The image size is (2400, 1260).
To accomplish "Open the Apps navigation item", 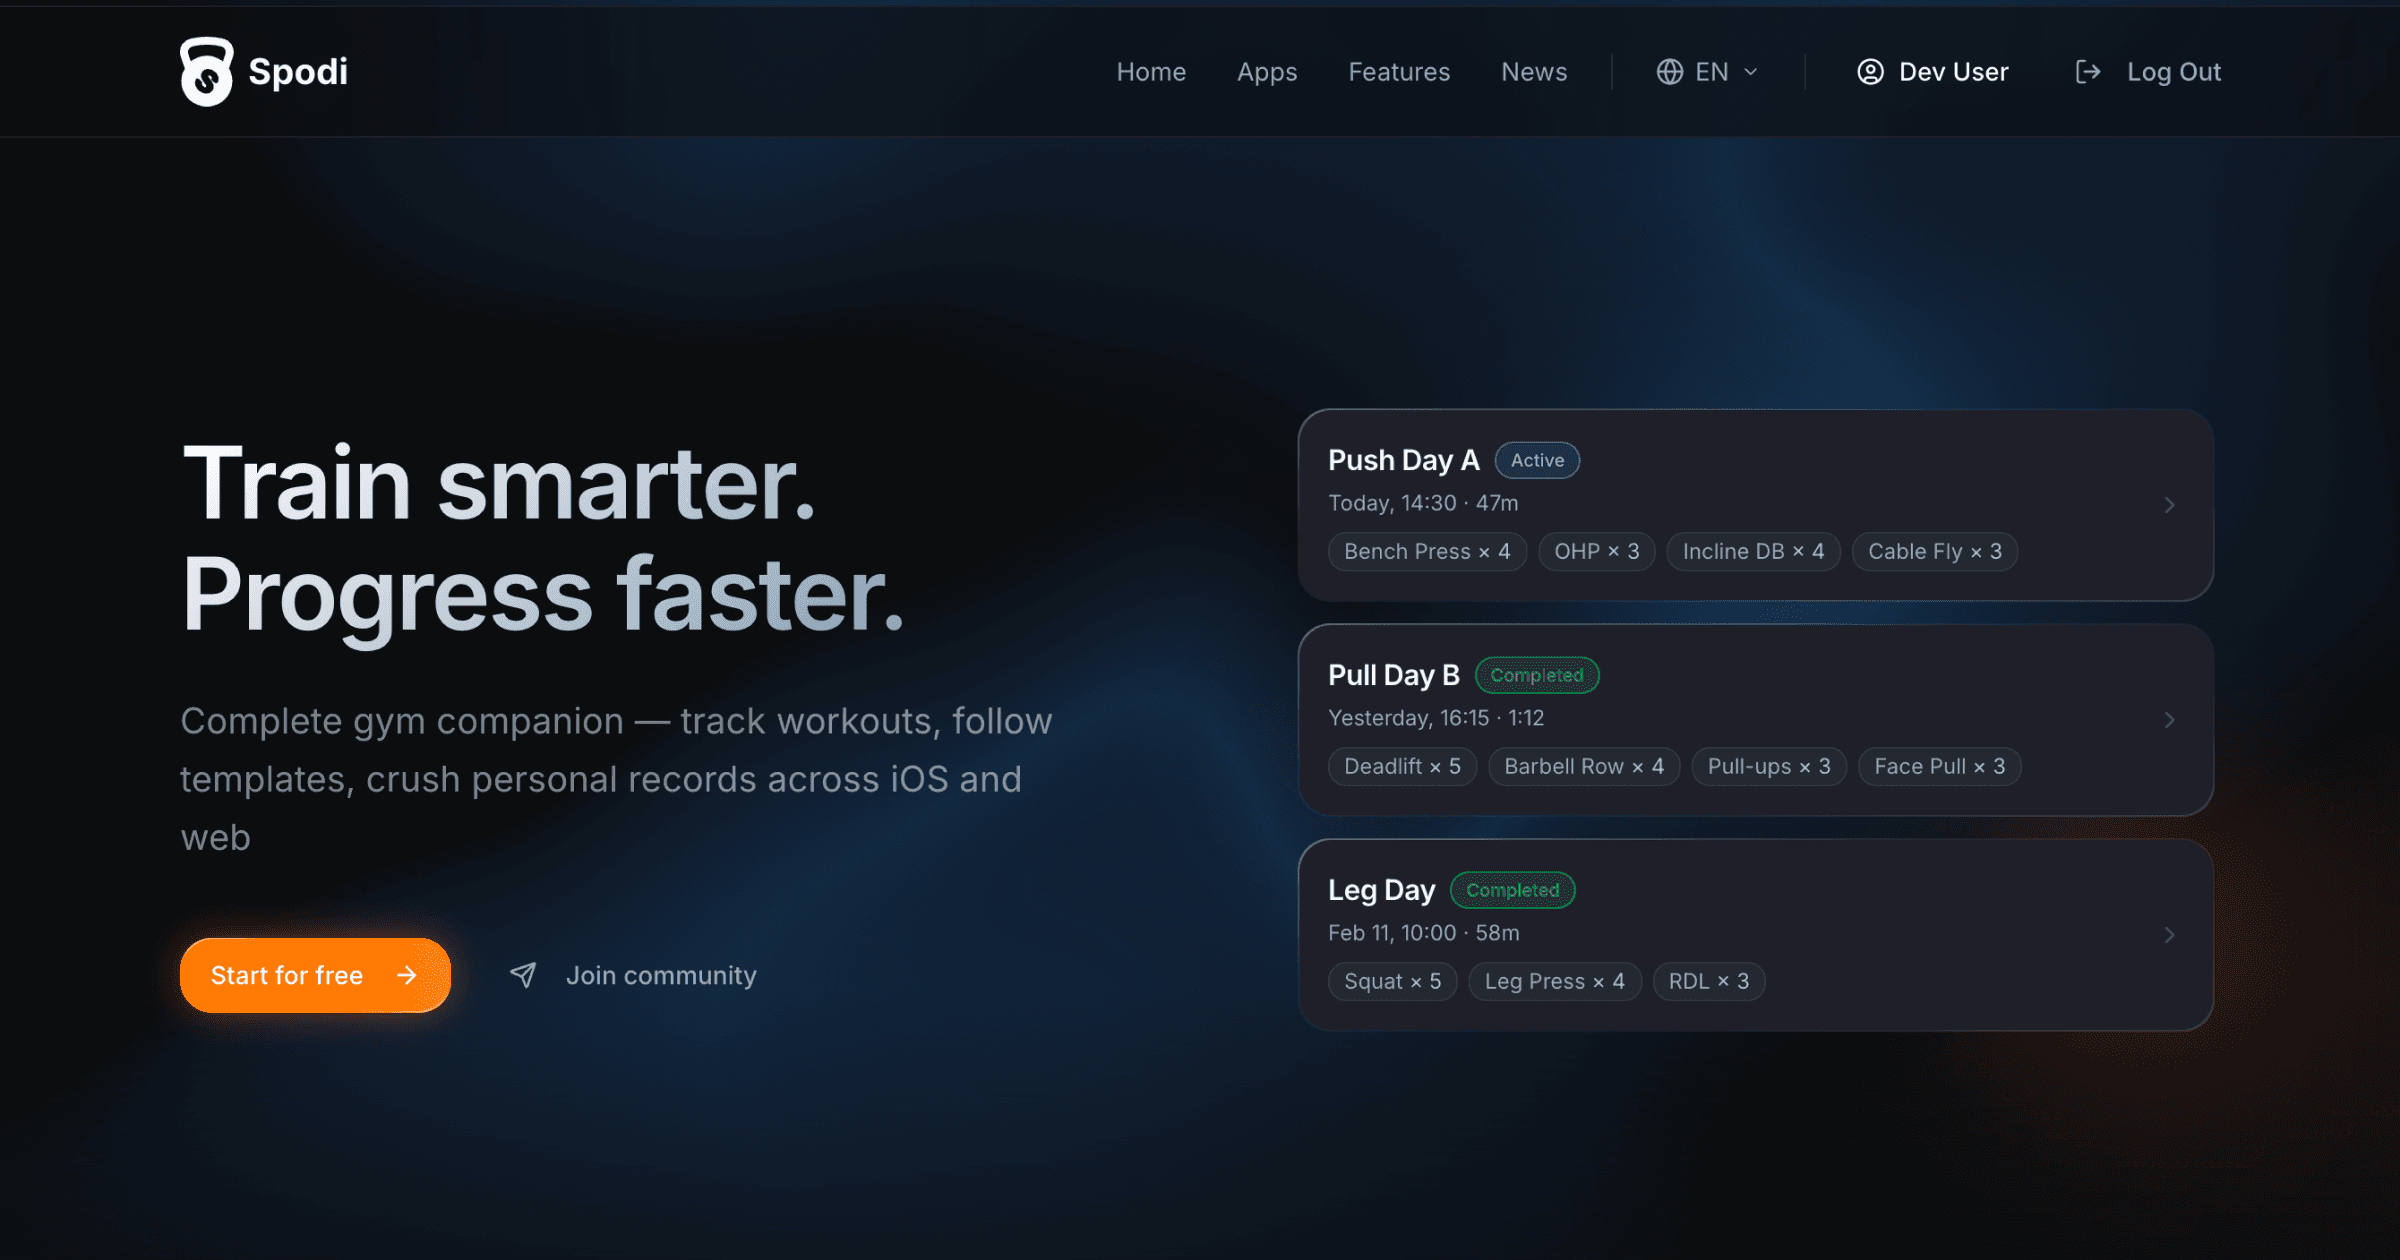I will click(1266, 71).
